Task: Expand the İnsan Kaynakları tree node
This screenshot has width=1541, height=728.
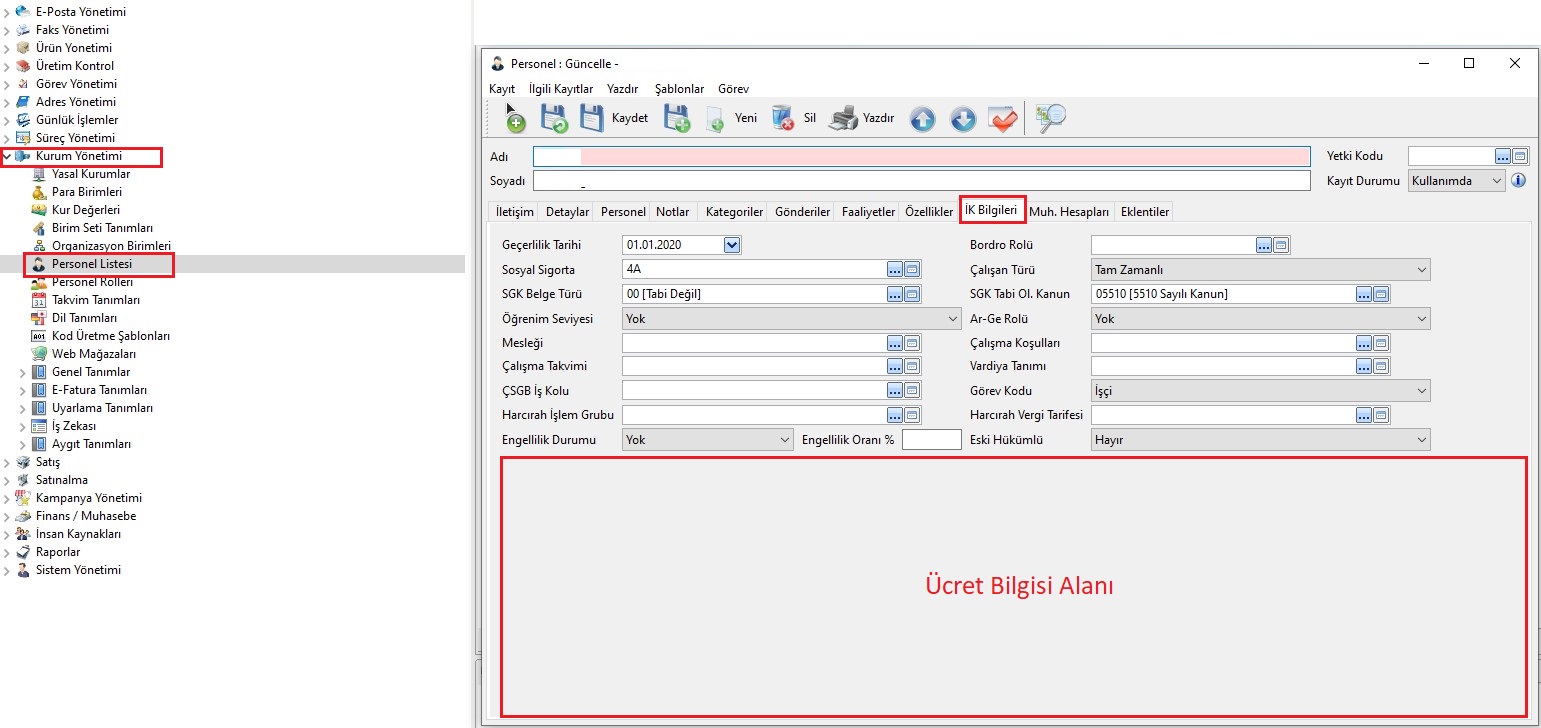Action: 8,534
